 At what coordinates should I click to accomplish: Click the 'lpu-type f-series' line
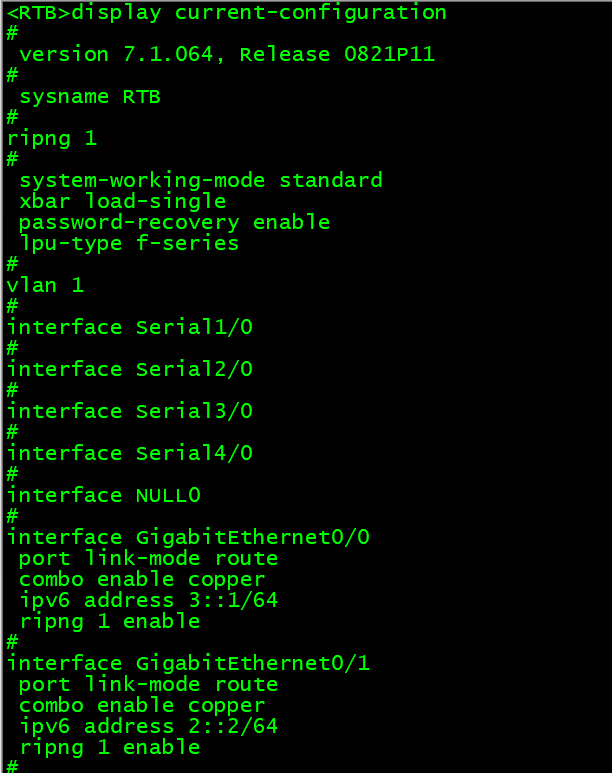click(128, 244)
